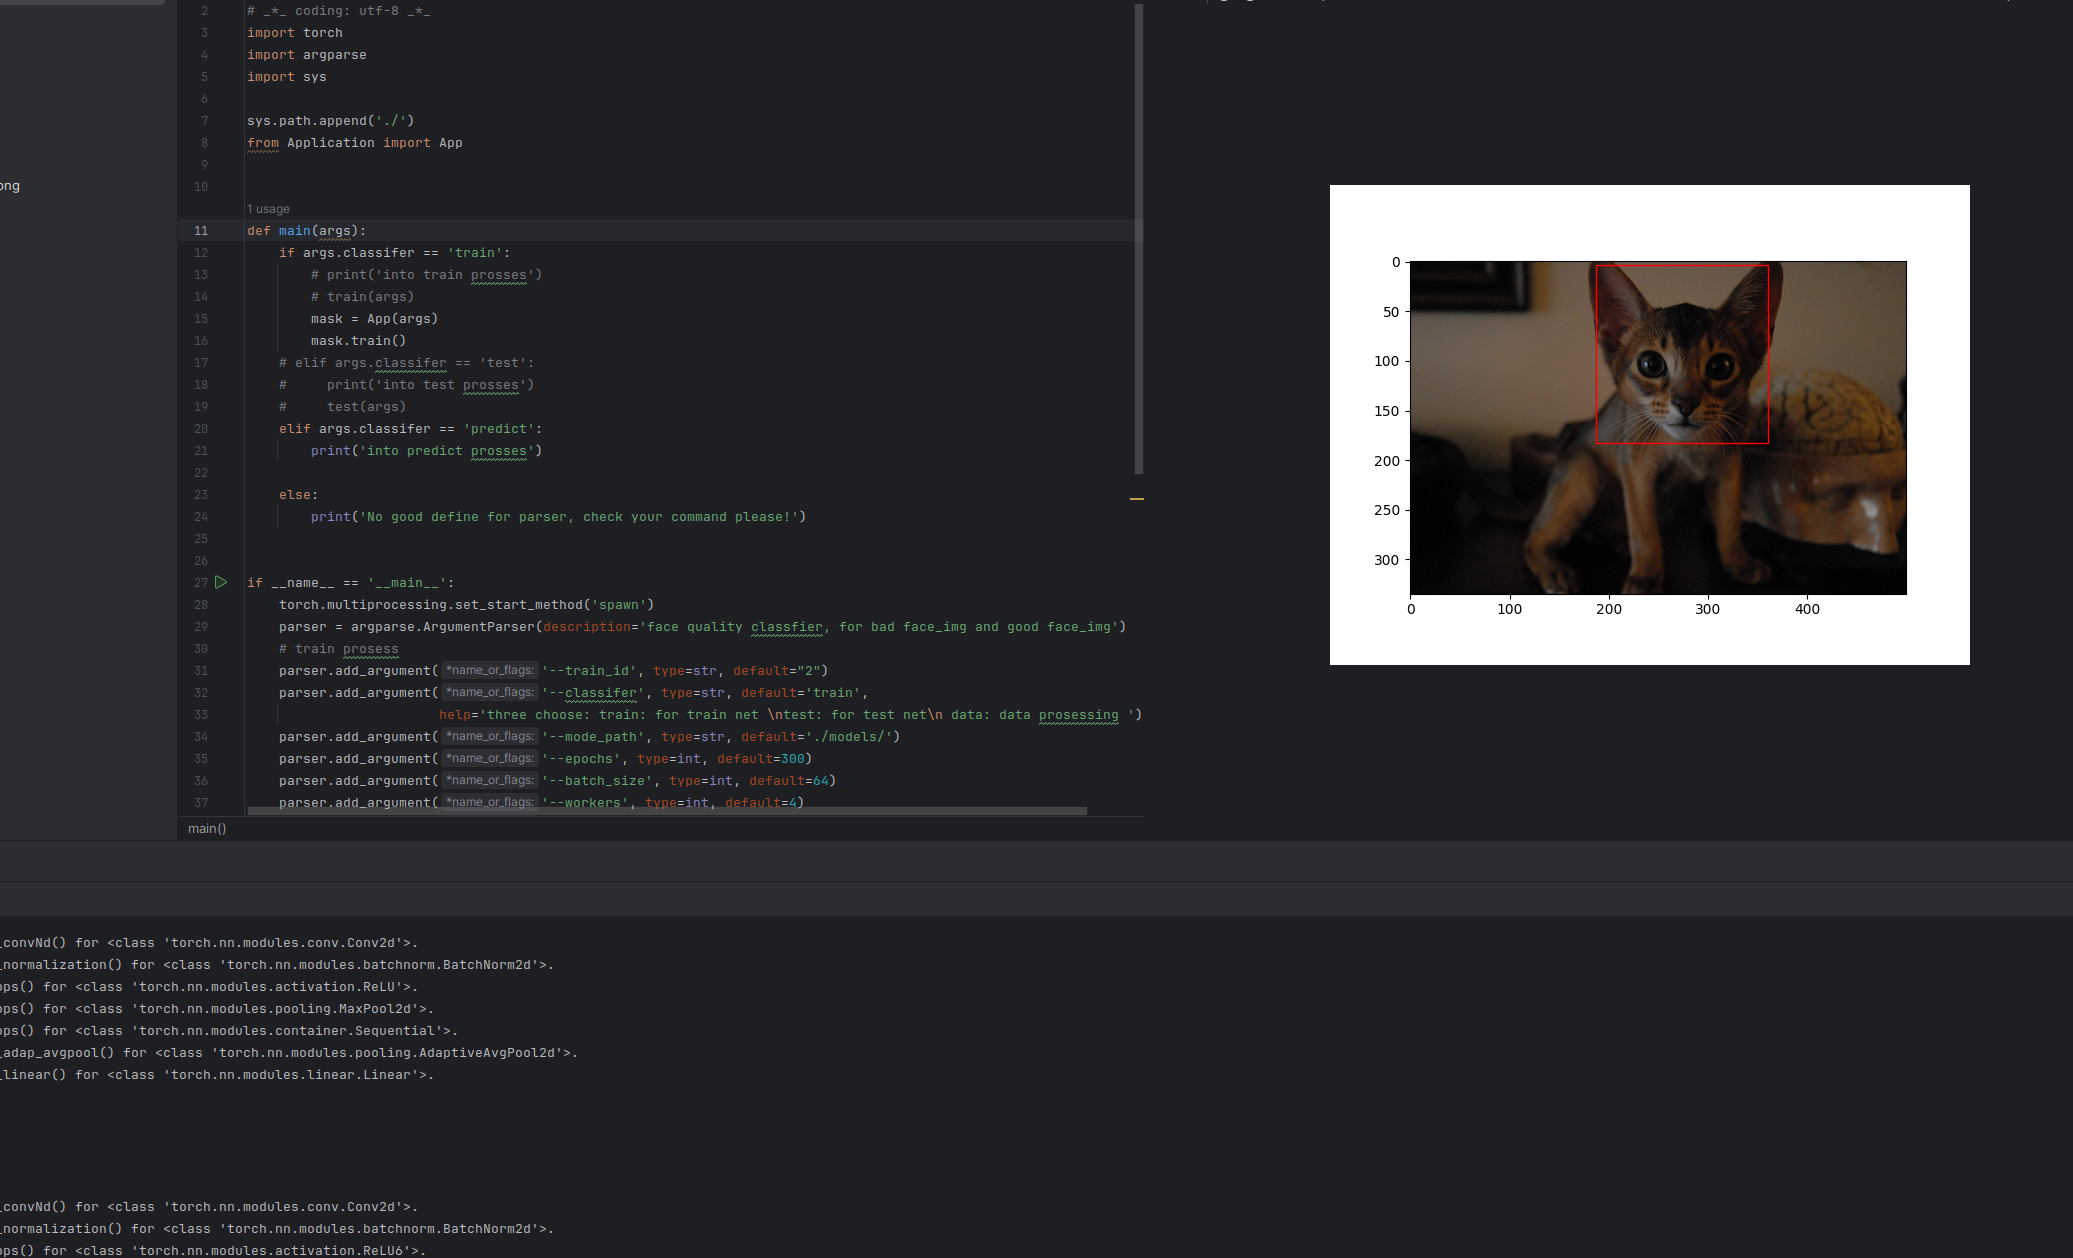Click the editor's vertical scrollbar thumb
The image size is (2073, 1258).
(x=1138, y=240)
